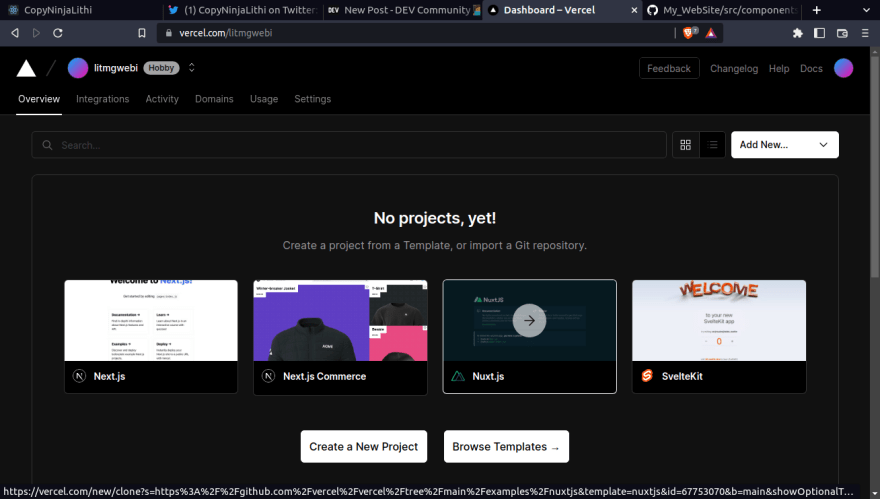Click the Nuxt.js logo icon

458,376
